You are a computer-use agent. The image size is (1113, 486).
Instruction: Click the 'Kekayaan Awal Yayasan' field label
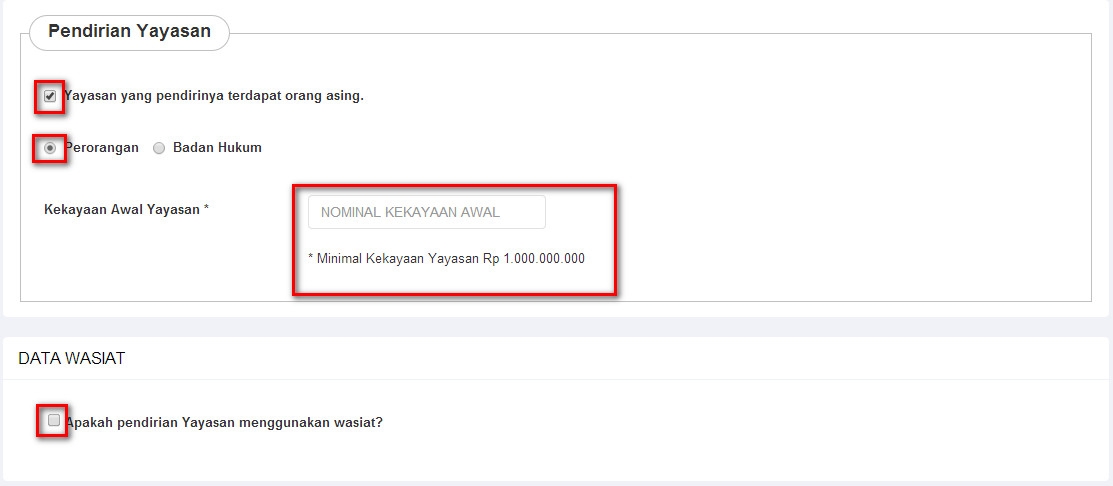pyautogui.click(x=122, y=210)
